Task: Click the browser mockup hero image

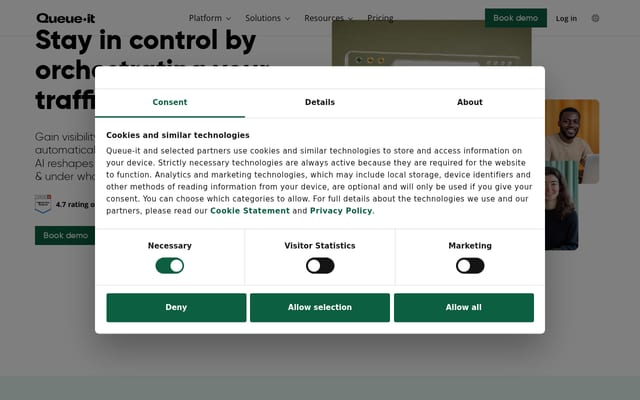Action: click(432, 43)
